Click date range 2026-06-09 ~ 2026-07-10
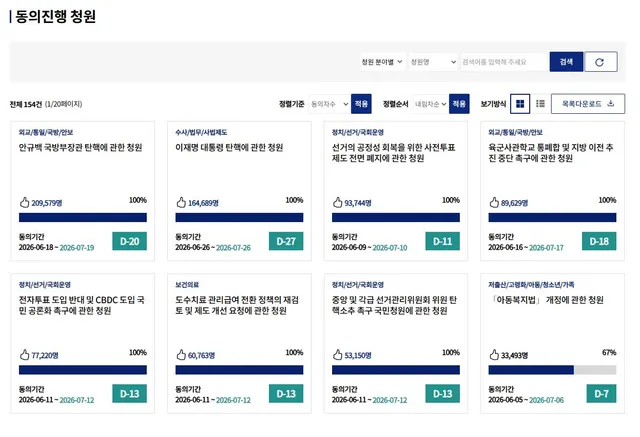This screenshot has height=437, width=640. point(369,248)
